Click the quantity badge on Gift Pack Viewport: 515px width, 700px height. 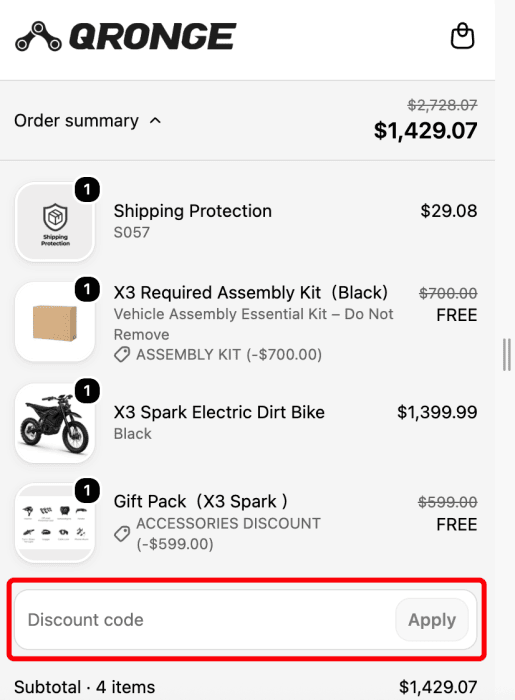(x=87, y=491)
